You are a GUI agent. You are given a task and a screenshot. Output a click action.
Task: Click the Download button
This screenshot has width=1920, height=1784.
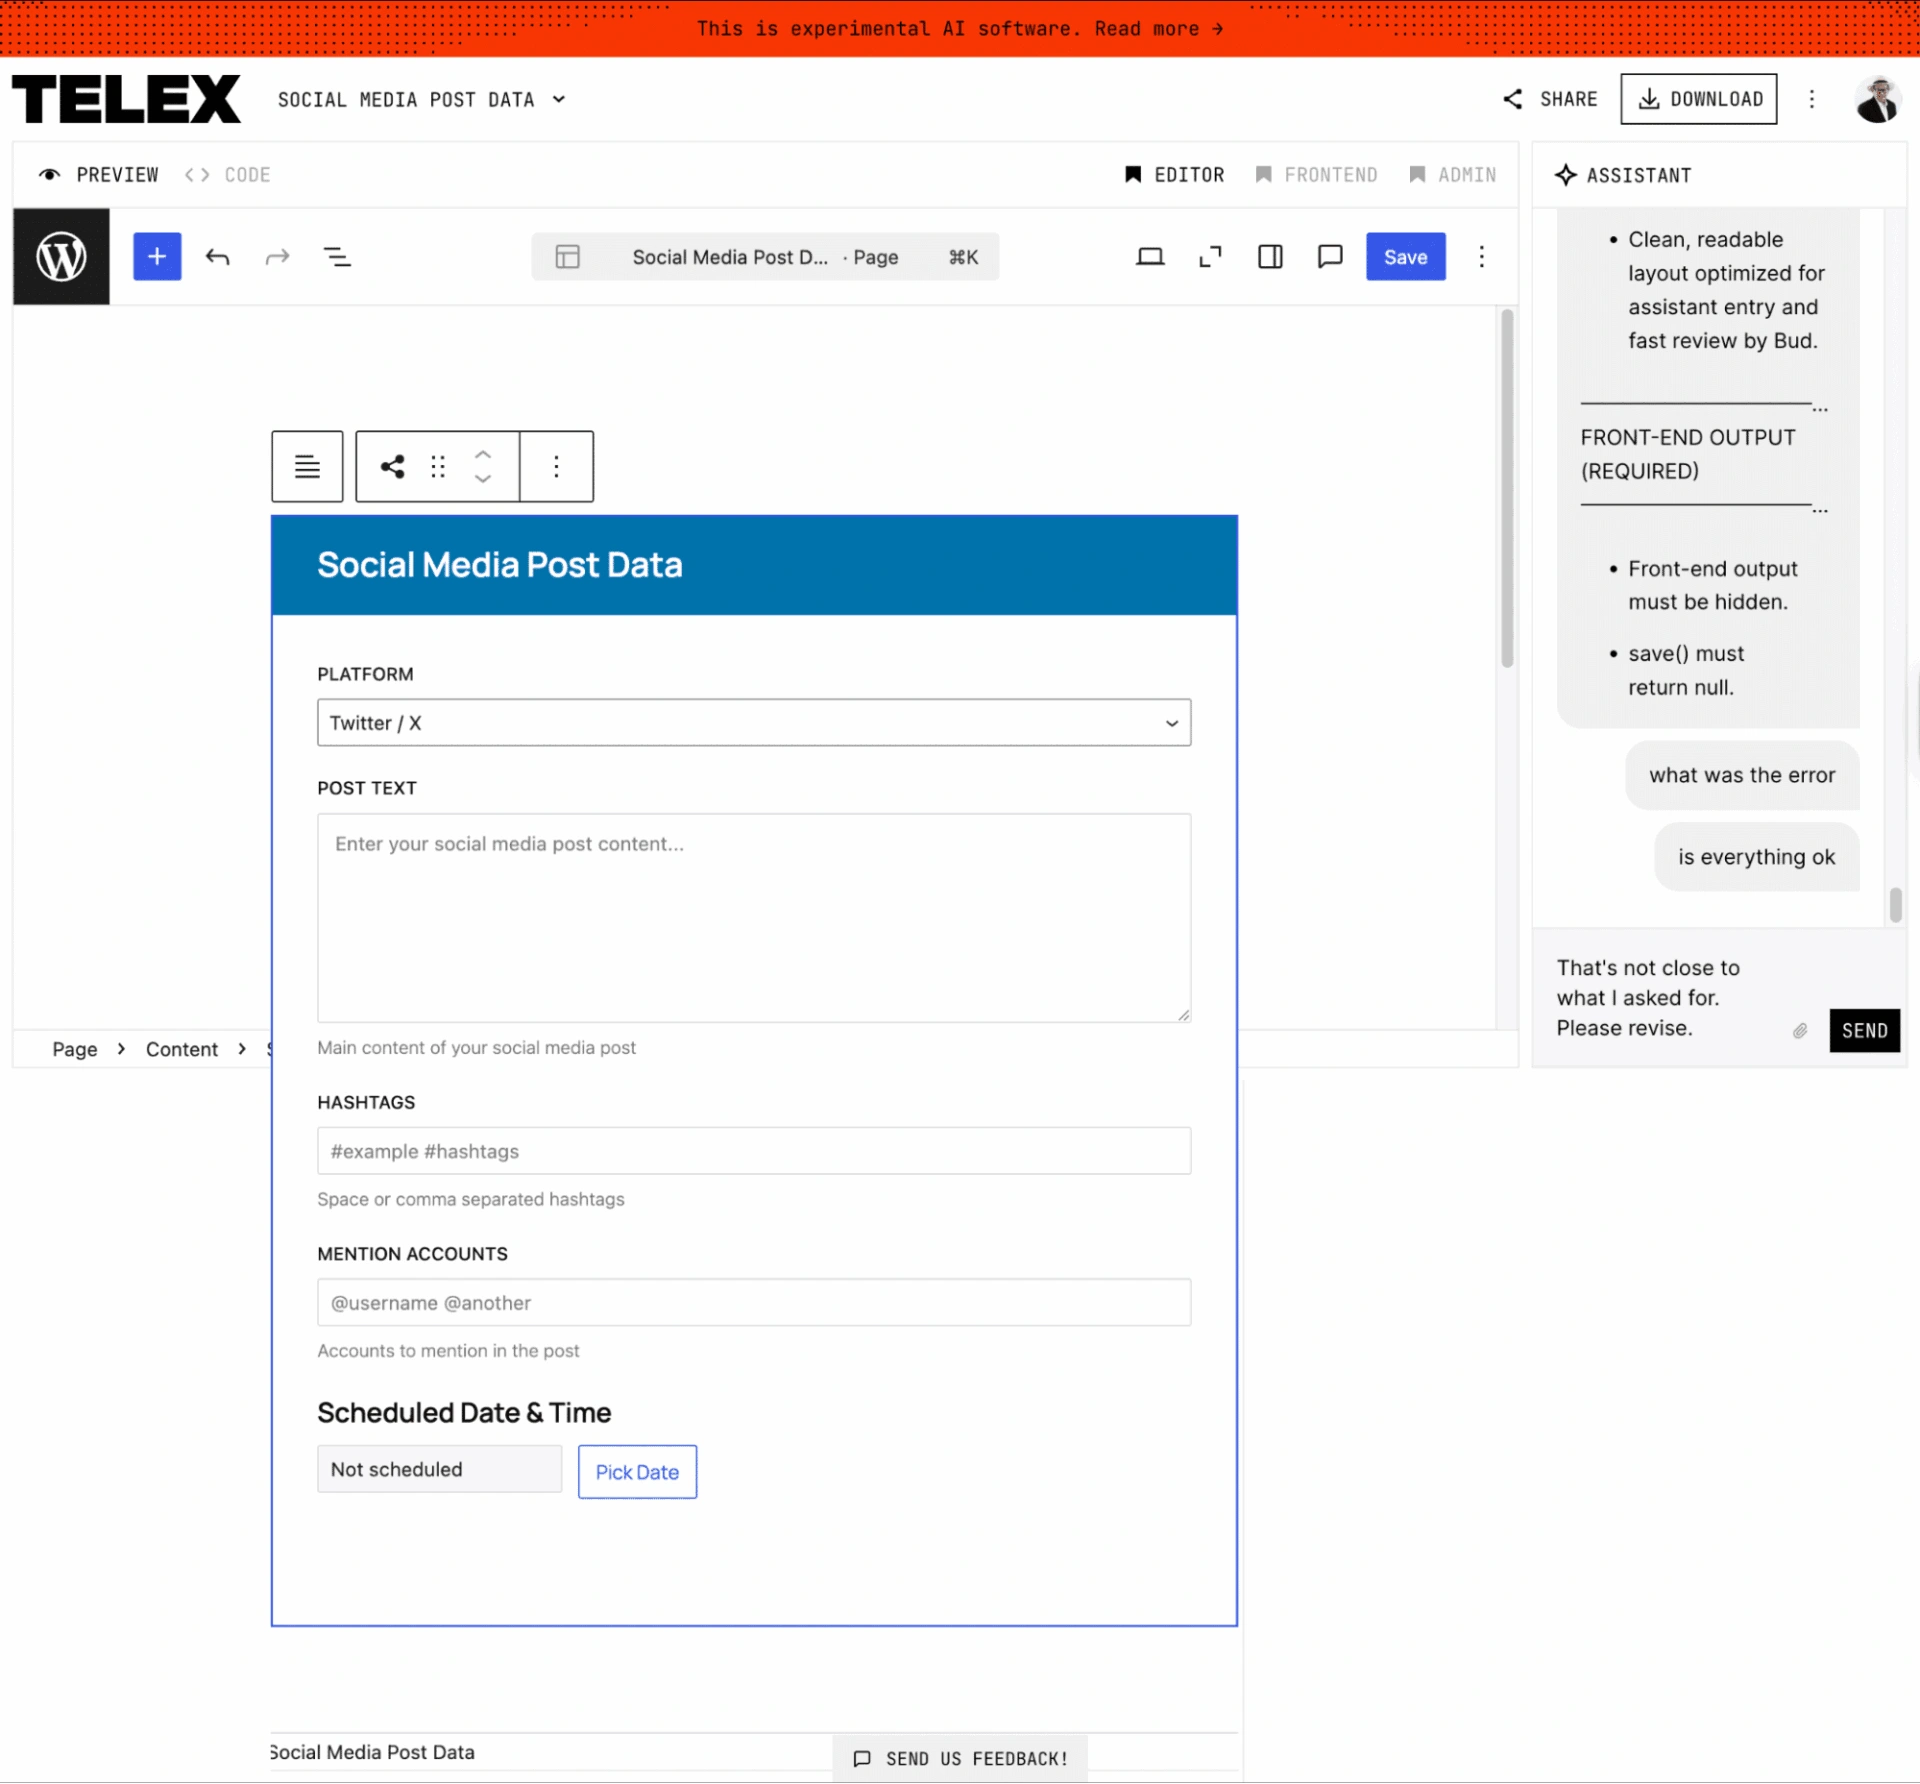pos(1698,99)
